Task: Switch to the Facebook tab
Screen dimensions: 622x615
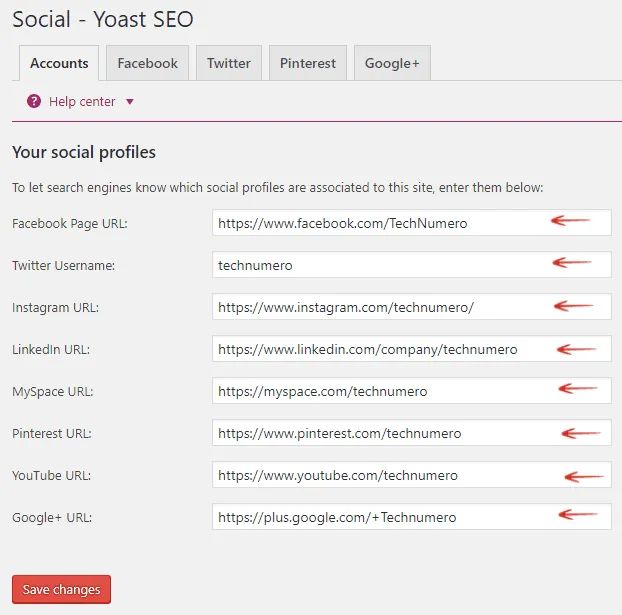Action: pyautogui.click(x=147, y=63)
